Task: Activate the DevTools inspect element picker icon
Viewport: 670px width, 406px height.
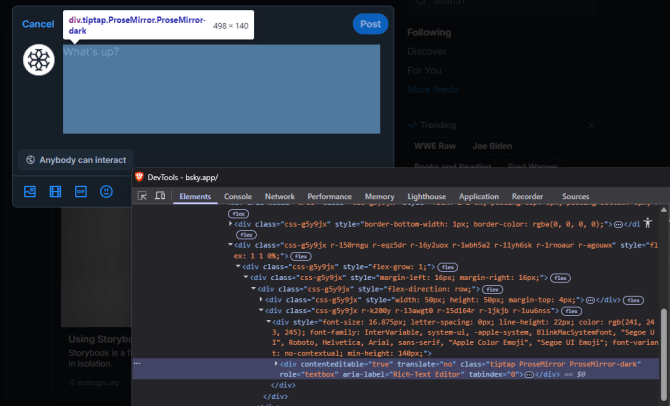Action: (x=142, y=196)
